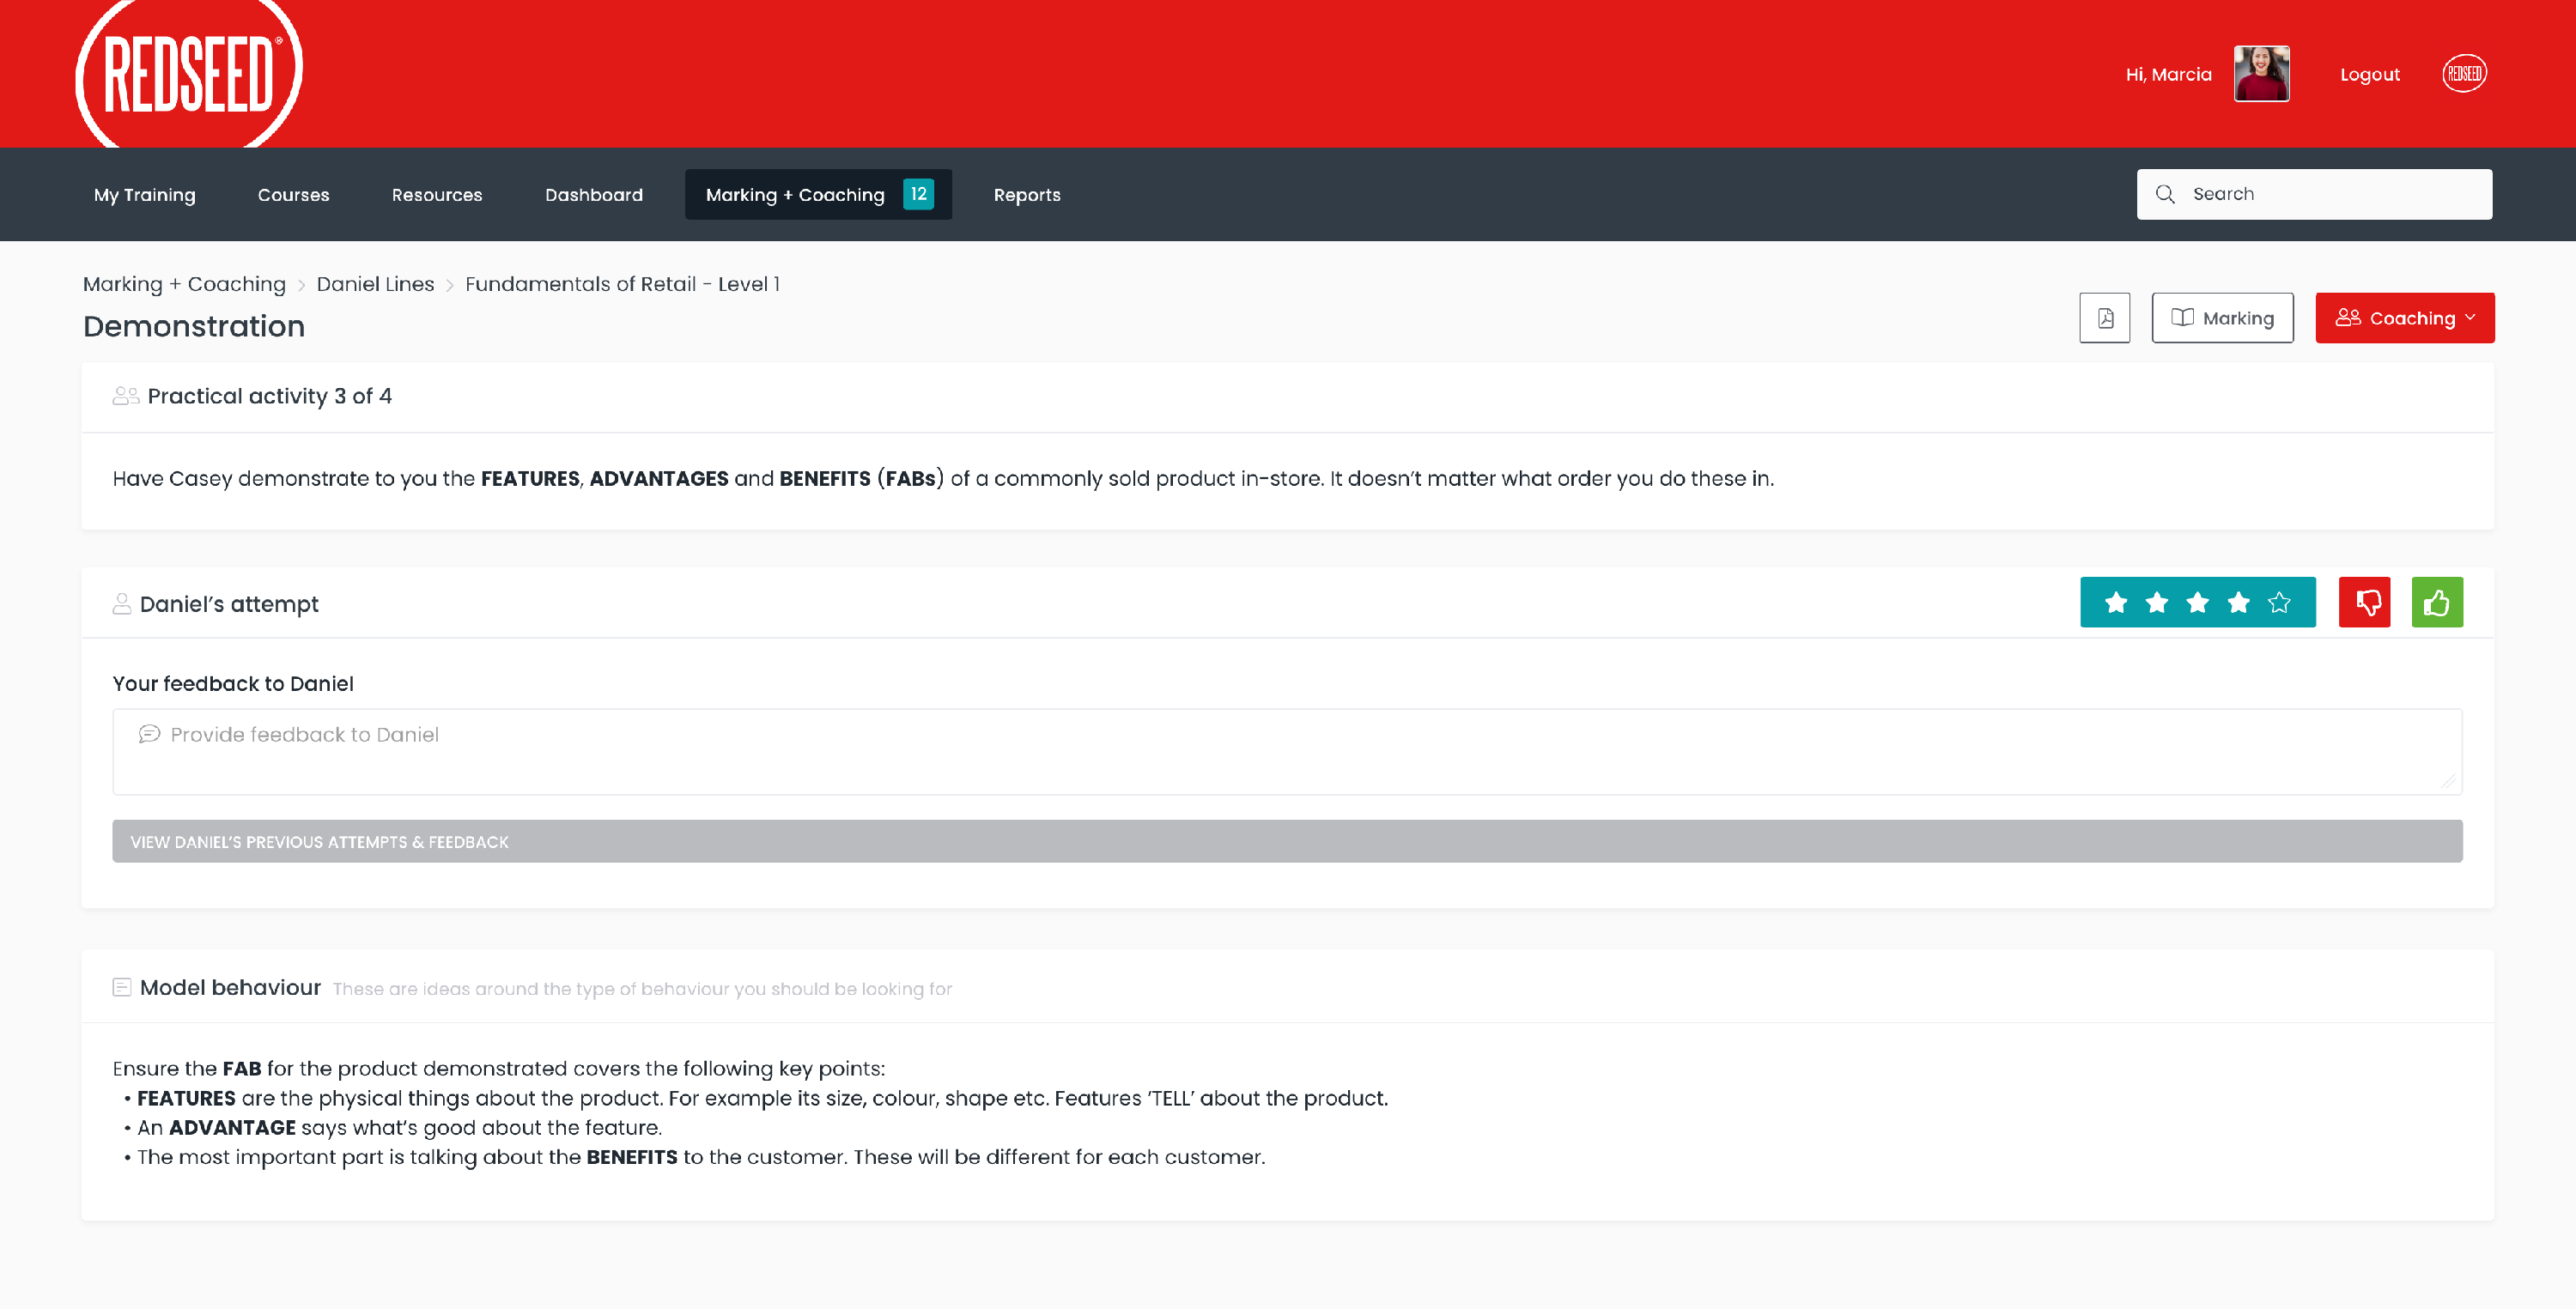Open the PDF export icon button
This screenshot has width=2576, height=1309.
click(x=2104, y=318)
